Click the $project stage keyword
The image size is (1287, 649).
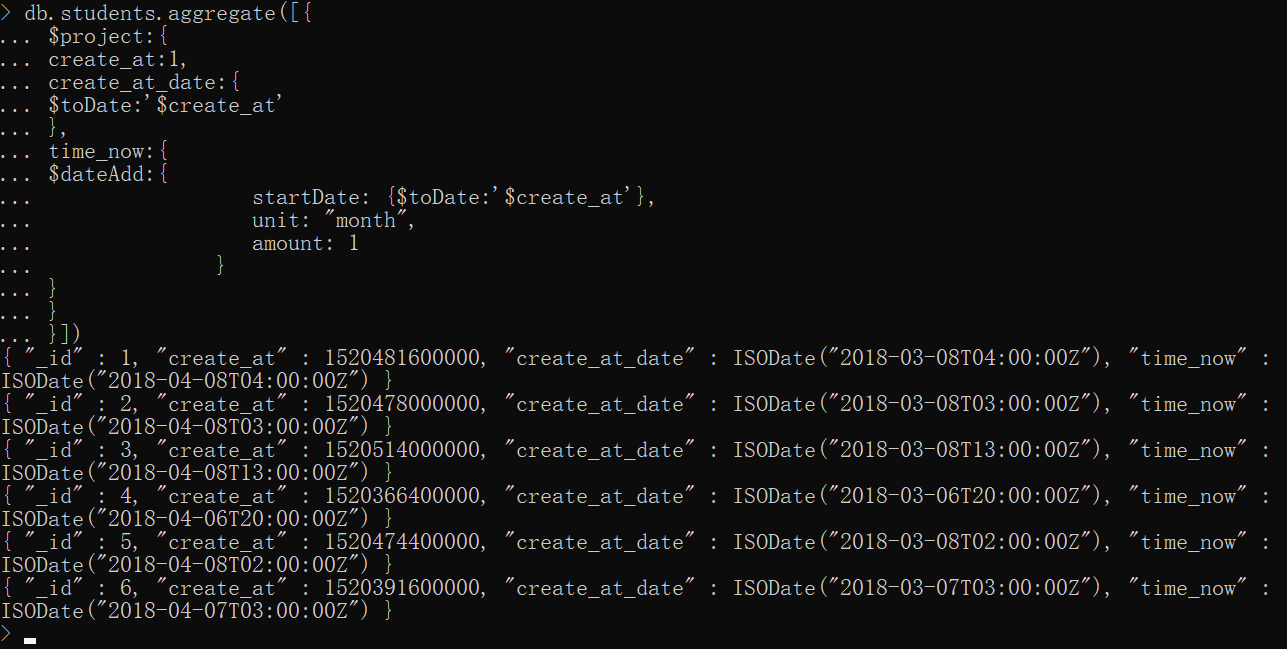pos(96,36)
